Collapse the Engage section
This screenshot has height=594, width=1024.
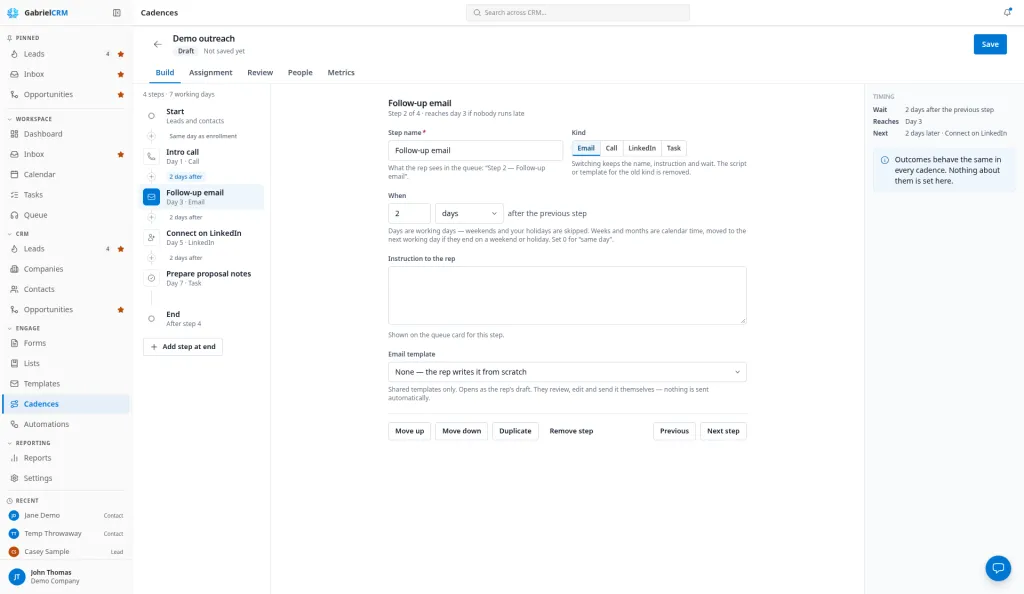(x=24, y=328)
